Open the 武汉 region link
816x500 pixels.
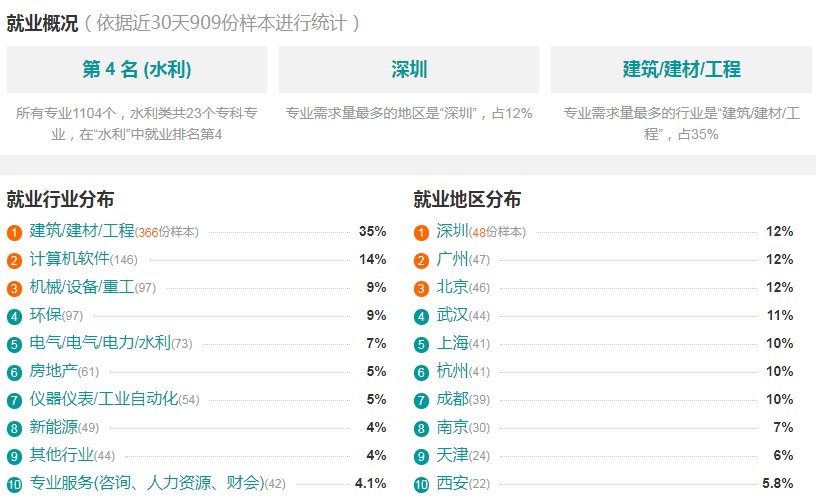coord(452,315)
